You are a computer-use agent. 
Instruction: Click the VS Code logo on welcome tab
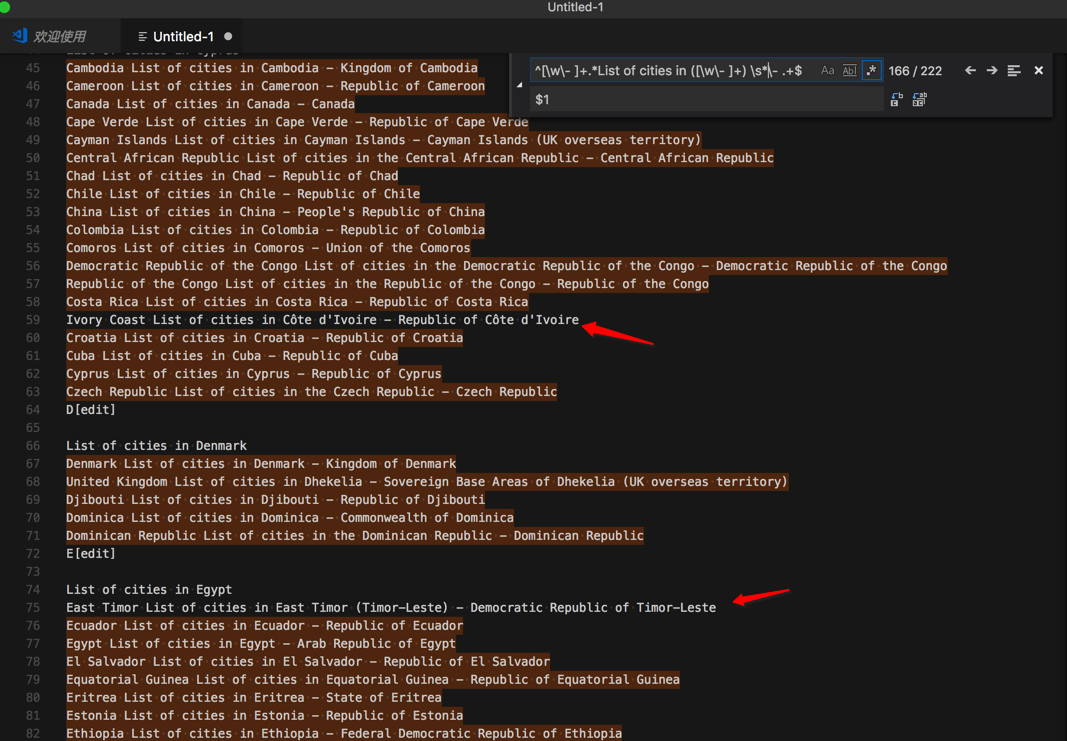(x=20, y=35)
